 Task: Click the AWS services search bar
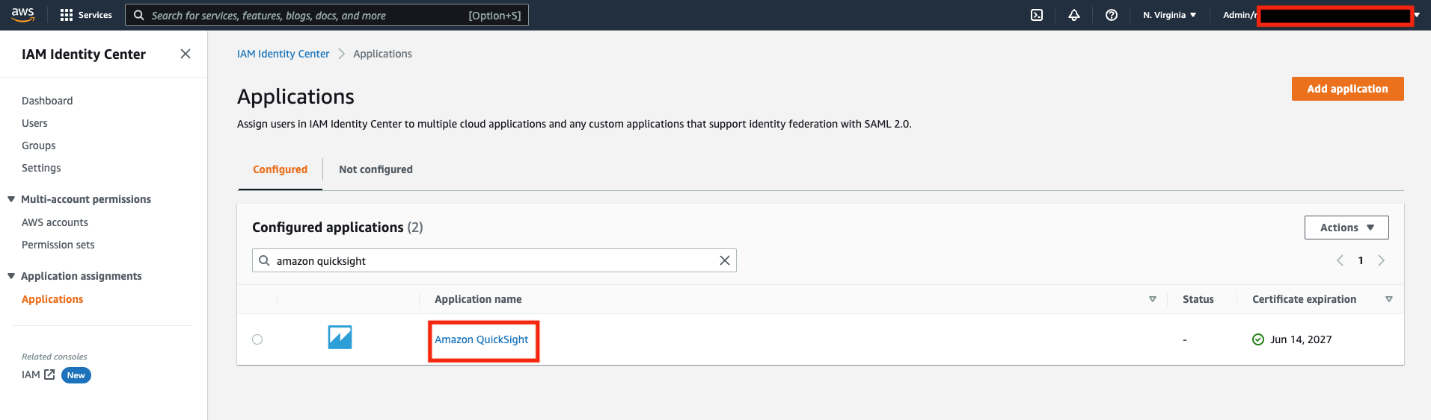[326, 15]
